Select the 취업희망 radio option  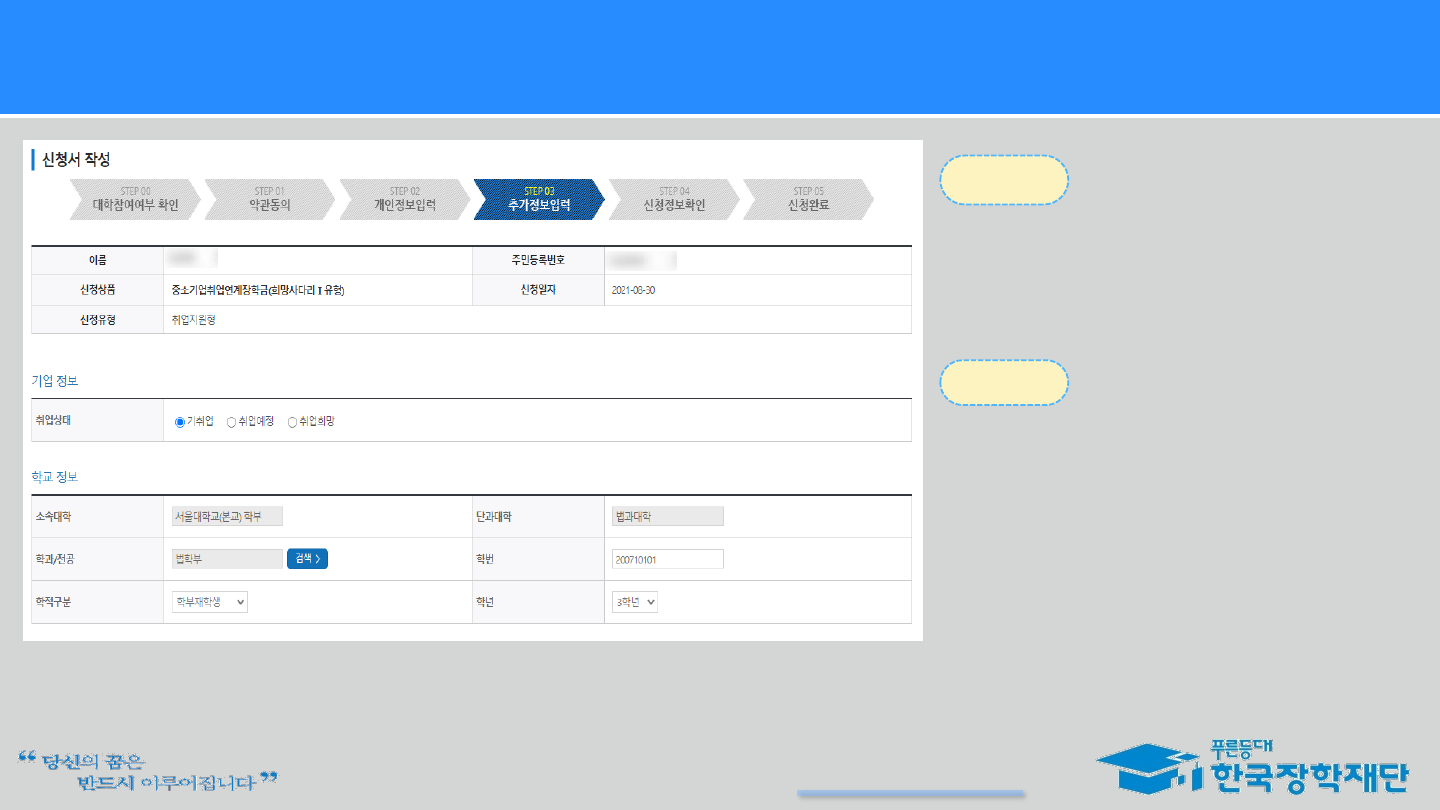coord(293,422)
